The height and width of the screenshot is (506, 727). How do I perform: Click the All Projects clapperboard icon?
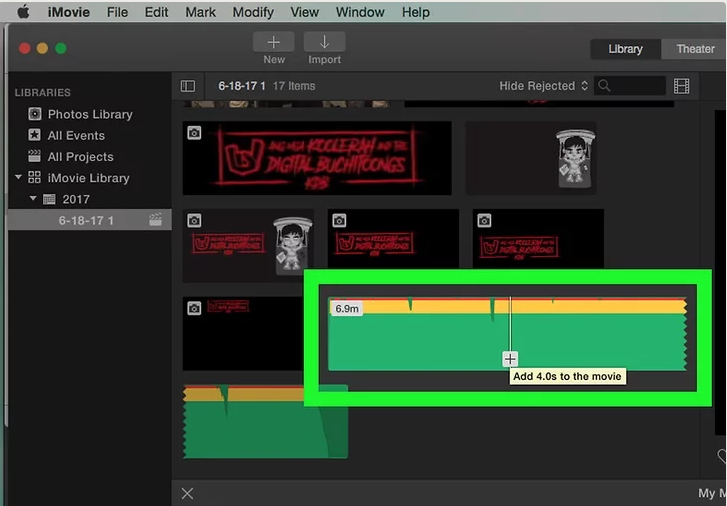coord(34,156)
